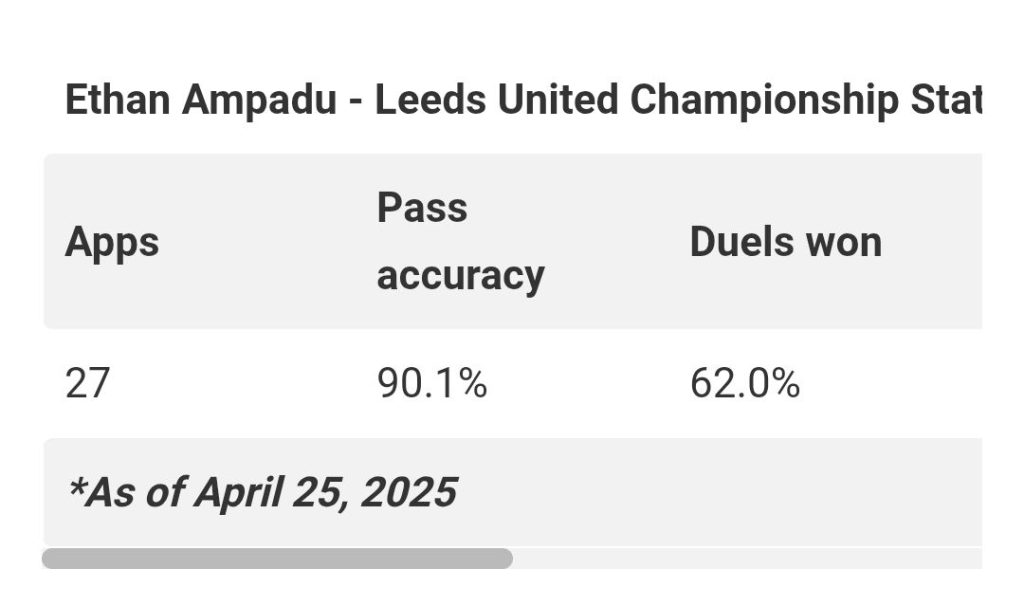Select the Apps column header

coord(112,243)
